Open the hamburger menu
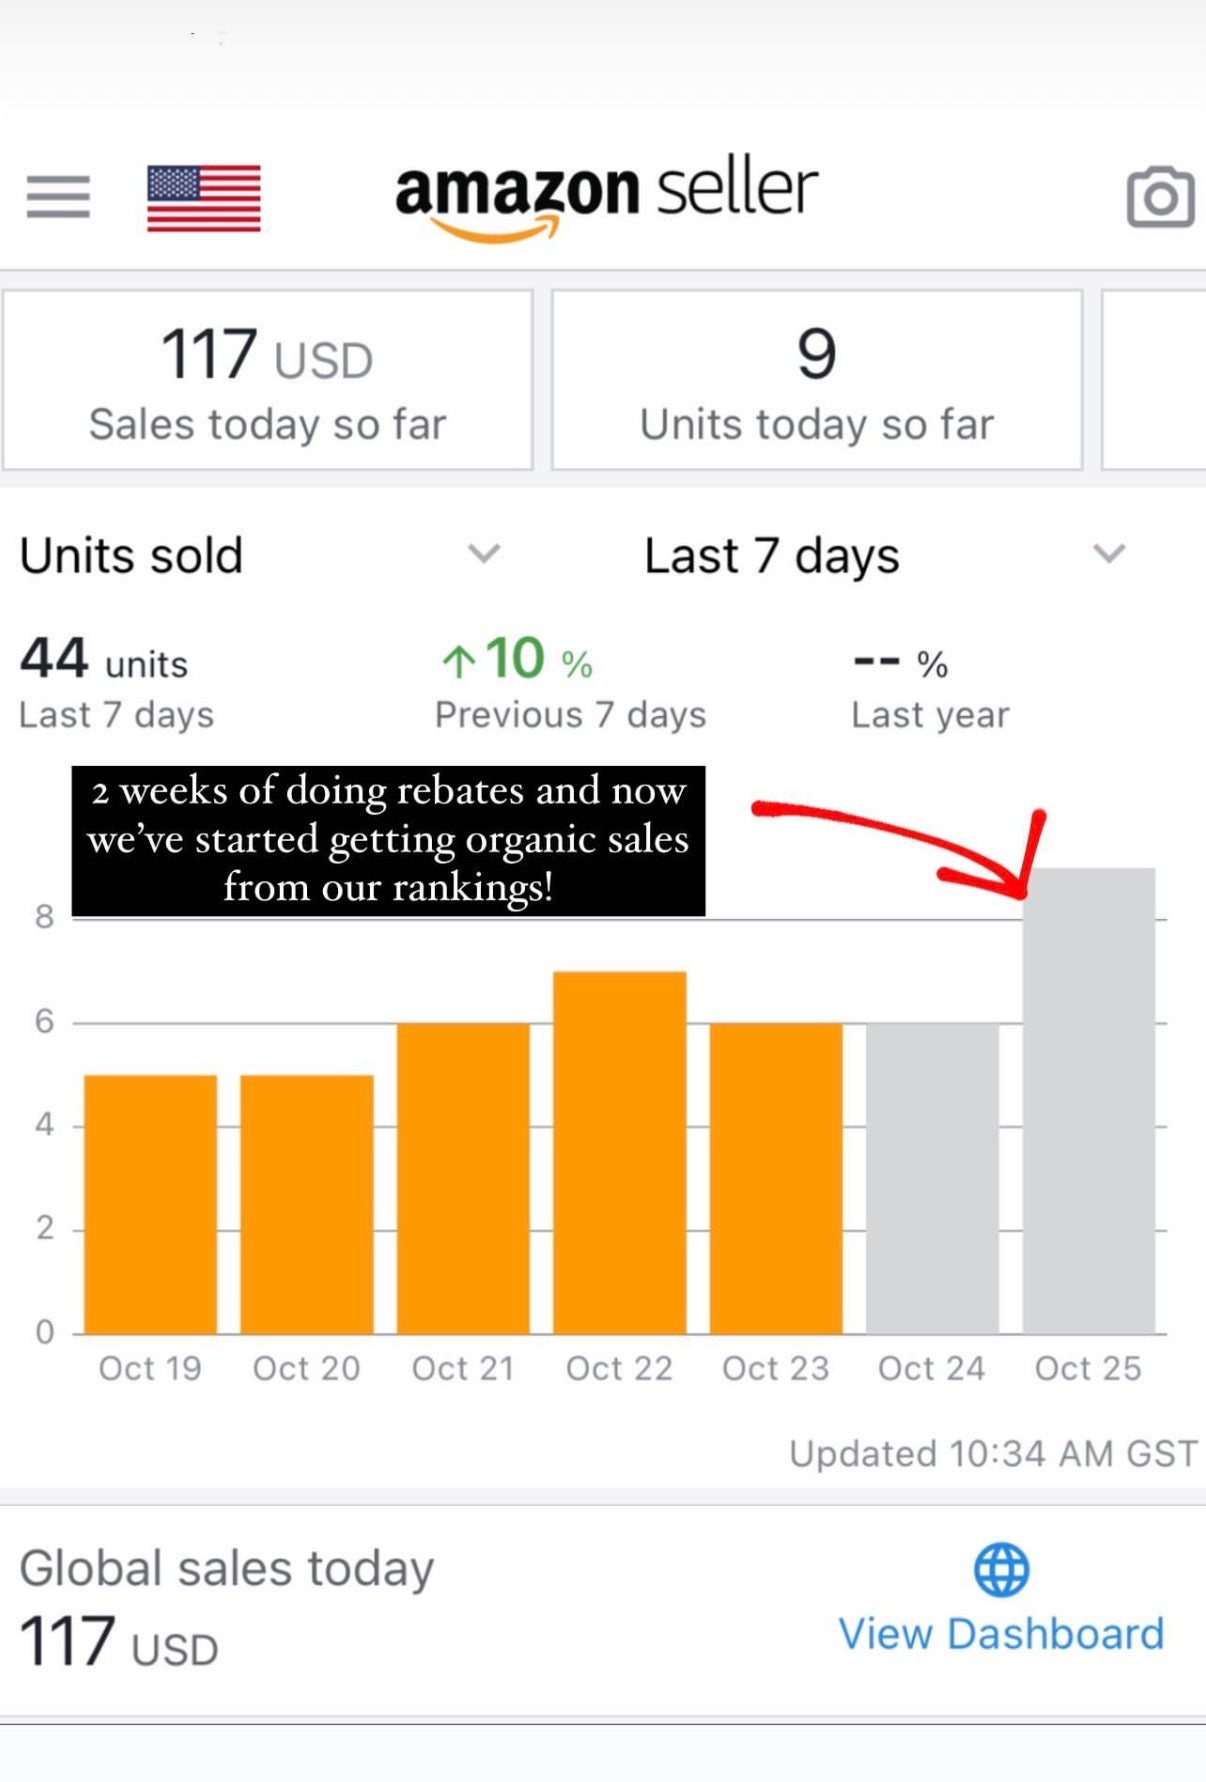The image size is (1206, 1782). pos(58,196)
